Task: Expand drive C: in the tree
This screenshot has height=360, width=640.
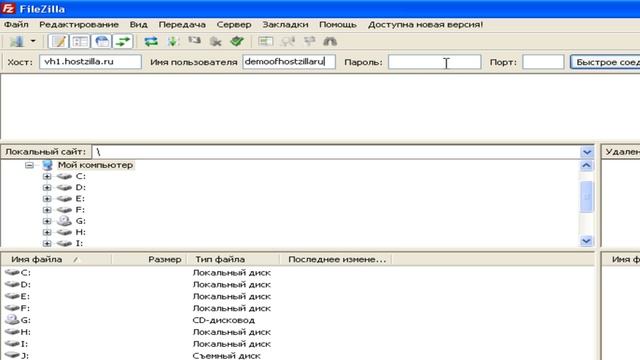Action: [47, 176]
